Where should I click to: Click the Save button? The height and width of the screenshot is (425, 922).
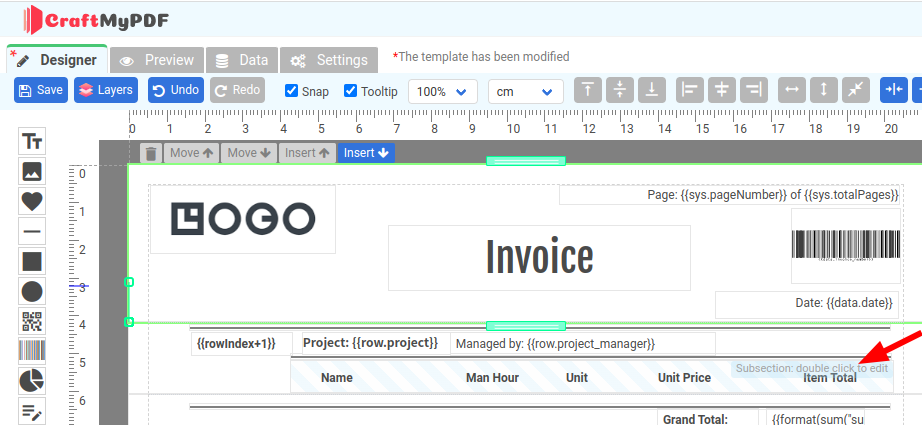[40, 90]
